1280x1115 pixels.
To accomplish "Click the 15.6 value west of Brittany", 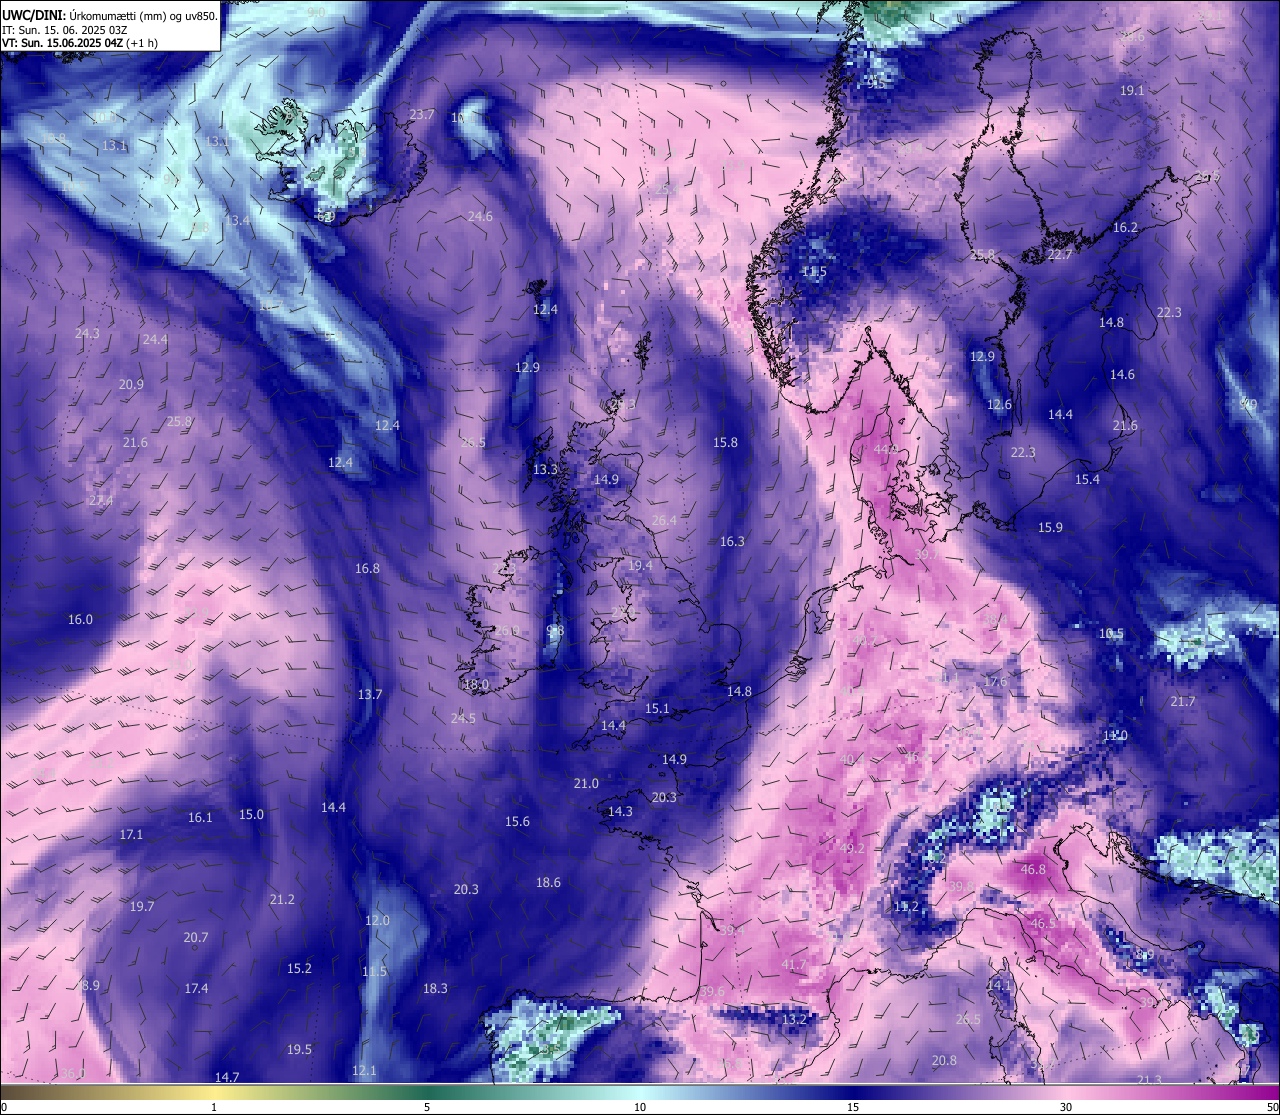I will coord(517,821).
